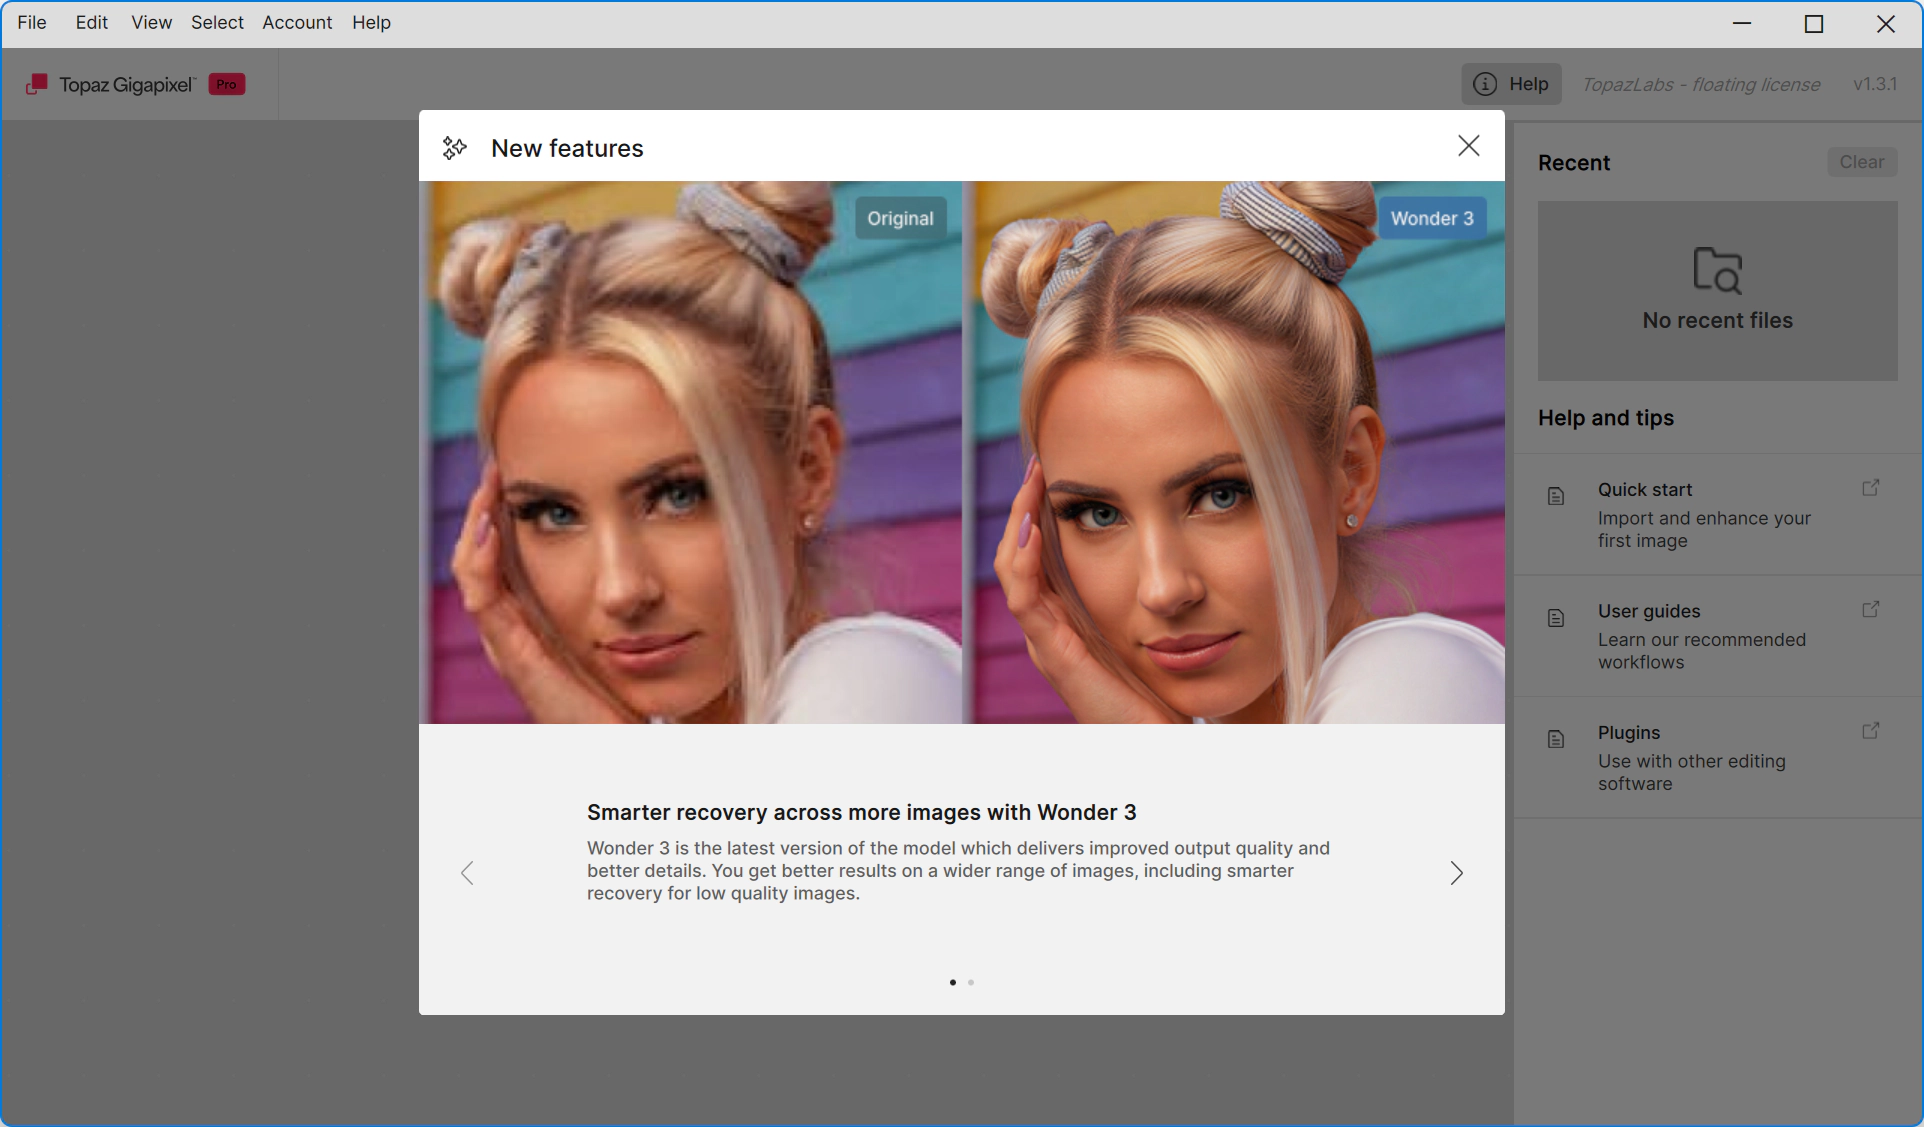Click 'Learn our recommended workflows' text
This screenshot has height=1127, width=1924.
click(1701, 651)
